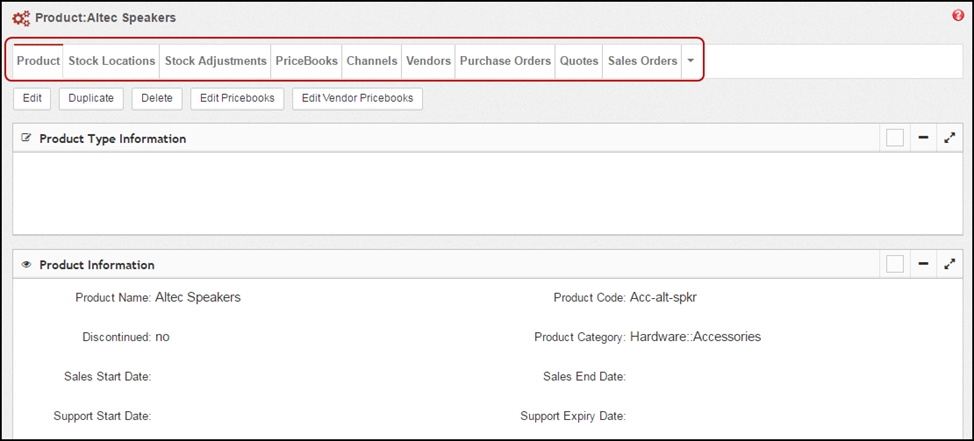Click the Edit Pricebooks button

pyautogui.click(x=237, y=98)
